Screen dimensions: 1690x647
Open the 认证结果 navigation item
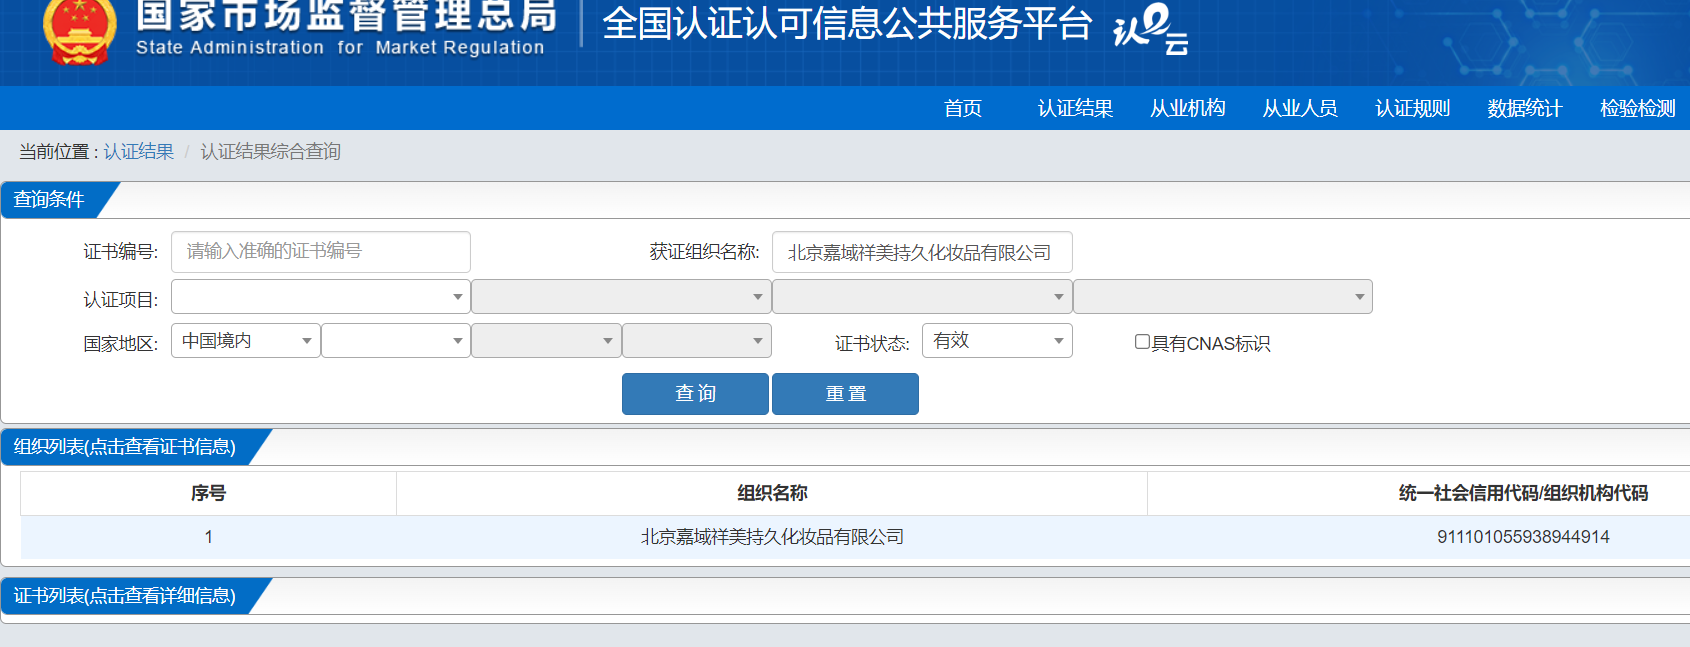tap(1075, 108)
